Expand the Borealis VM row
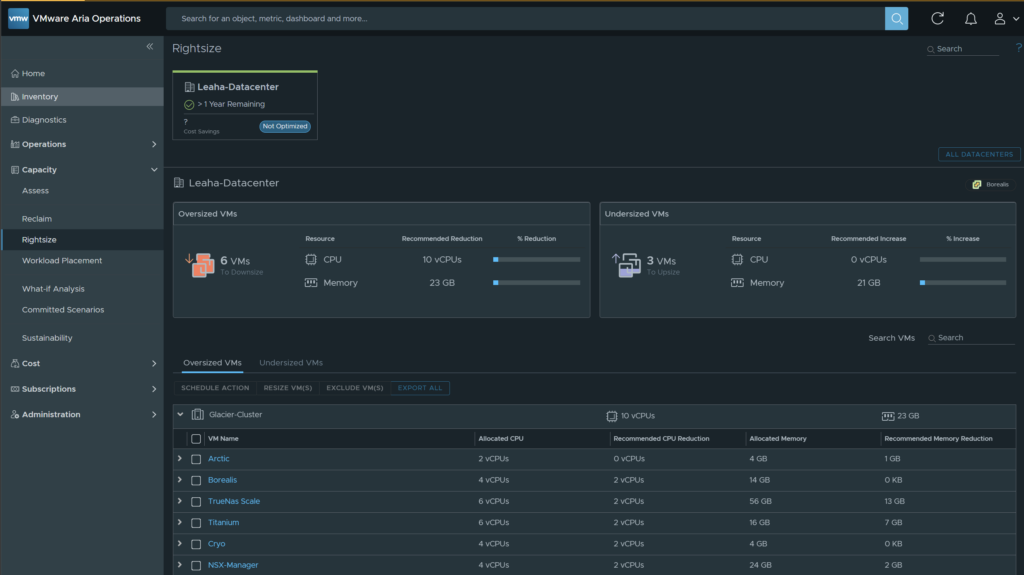Viewport: 1024px width, 575px height. pos(180,480)
